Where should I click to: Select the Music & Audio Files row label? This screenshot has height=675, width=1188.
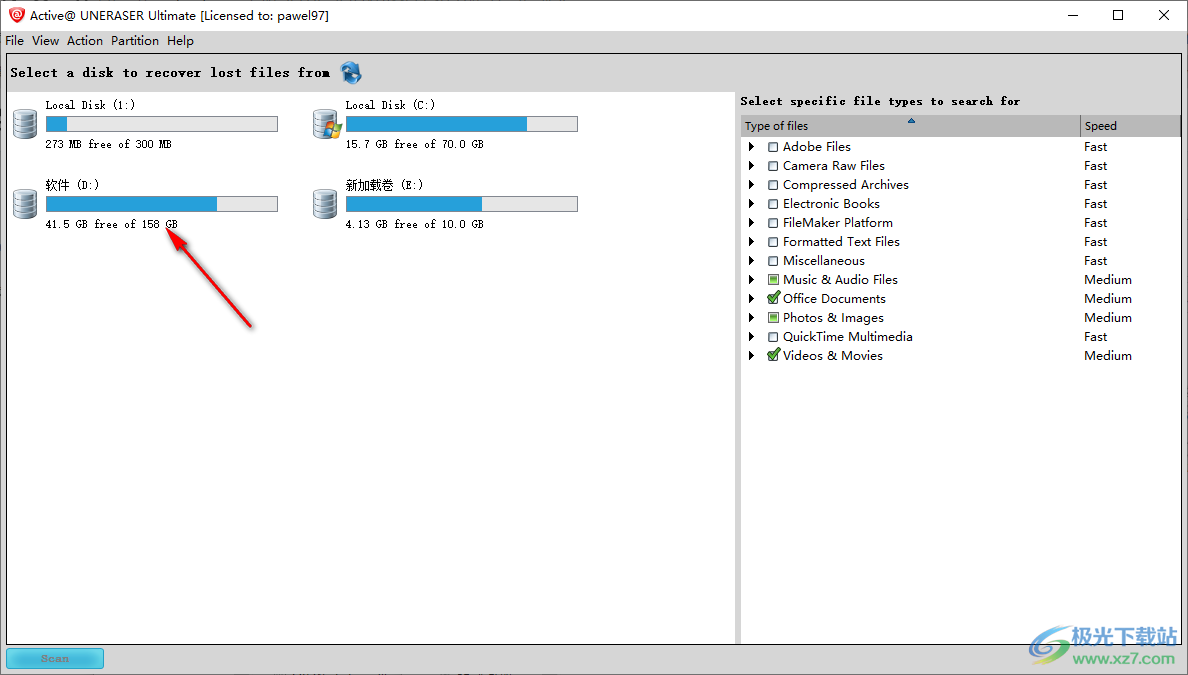840,280
